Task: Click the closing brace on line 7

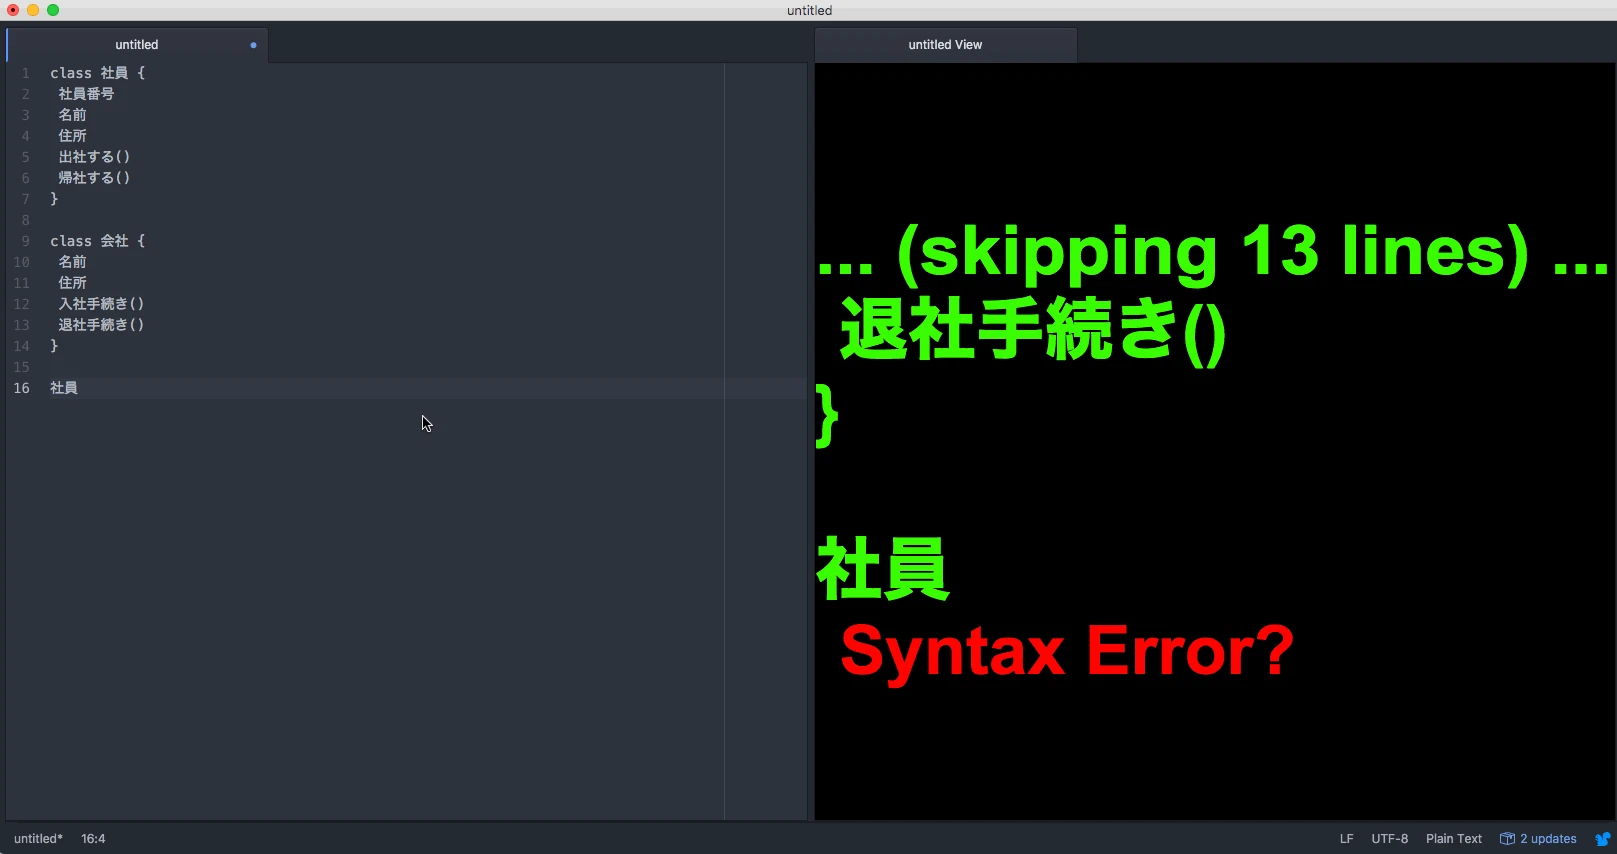Action: pyautogui.click(x=54, y=199)
